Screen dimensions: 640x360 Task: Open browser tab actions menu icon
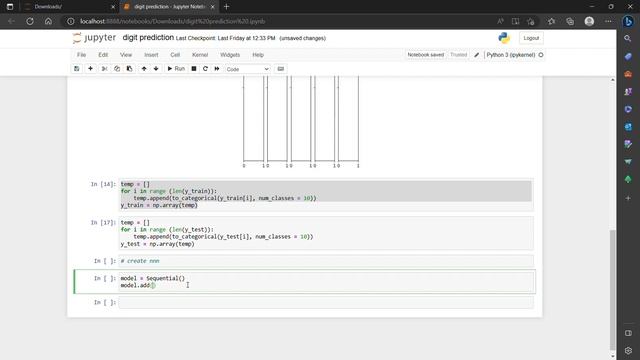coord(10,7)
